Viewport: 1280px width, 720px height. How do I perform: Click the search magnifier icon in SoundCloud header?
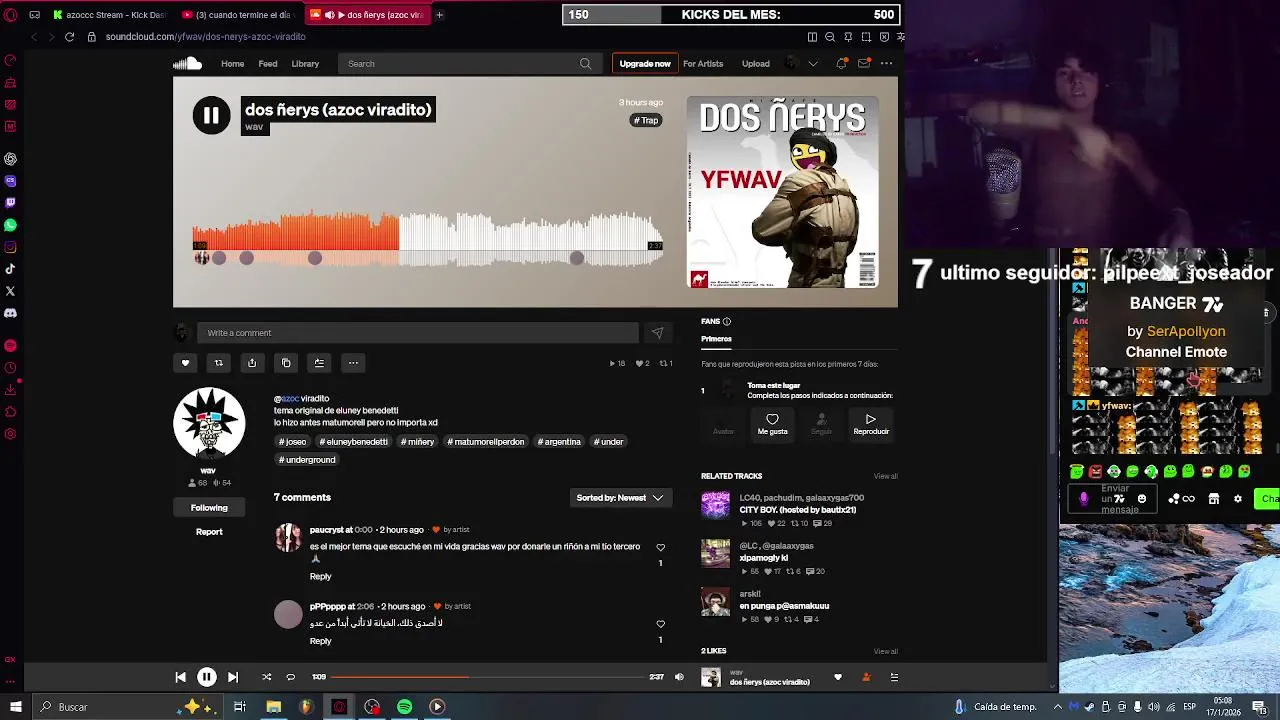click(x=585, y=64)
